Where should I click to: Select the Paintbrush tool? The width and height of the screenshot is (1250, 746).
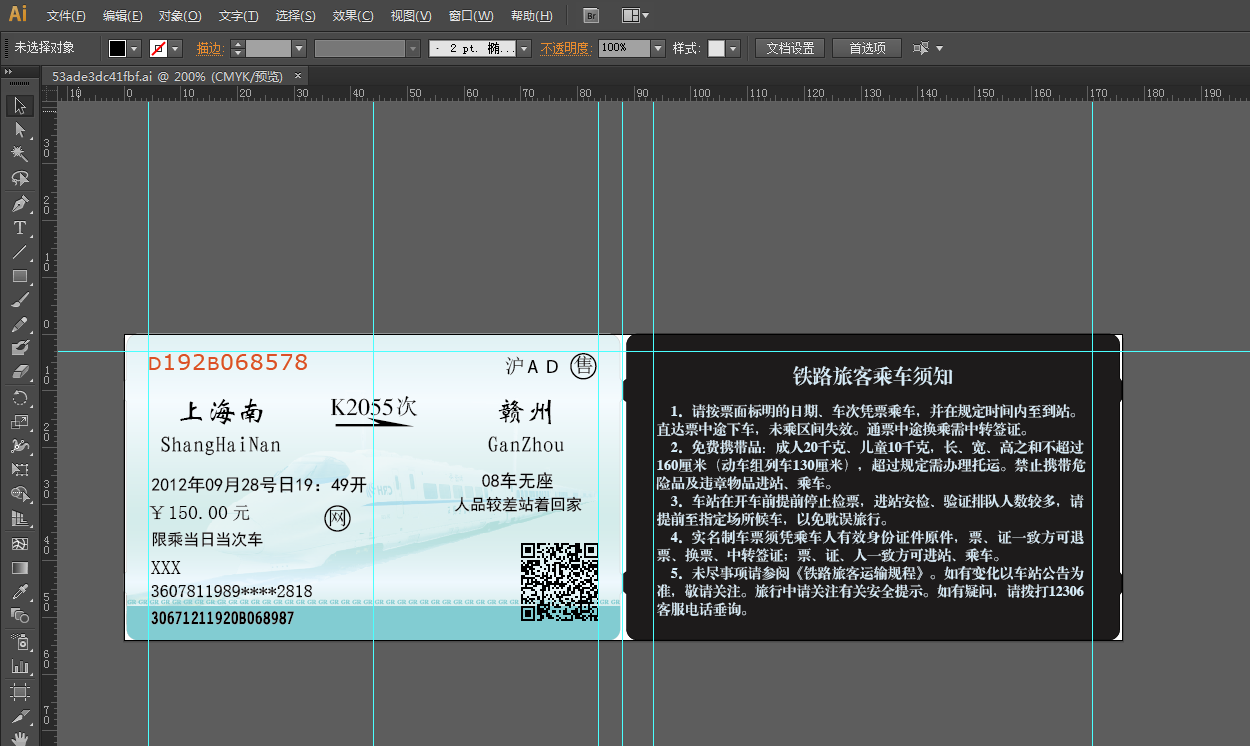[x=19, y=300]
